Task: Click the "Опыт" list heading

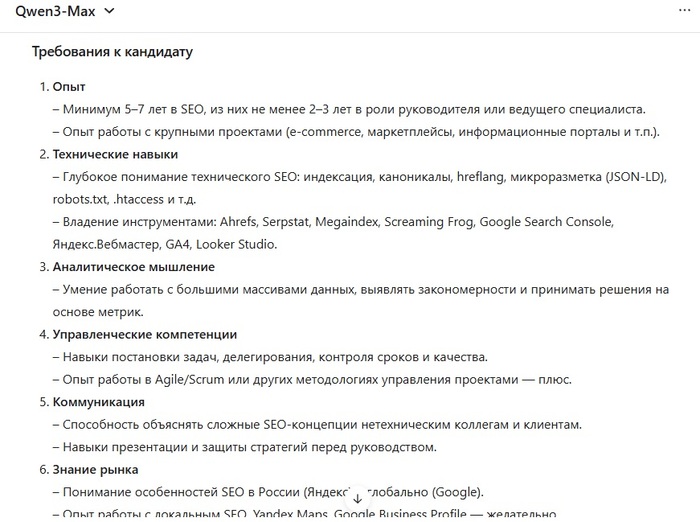Action: (x=69, y=87)
